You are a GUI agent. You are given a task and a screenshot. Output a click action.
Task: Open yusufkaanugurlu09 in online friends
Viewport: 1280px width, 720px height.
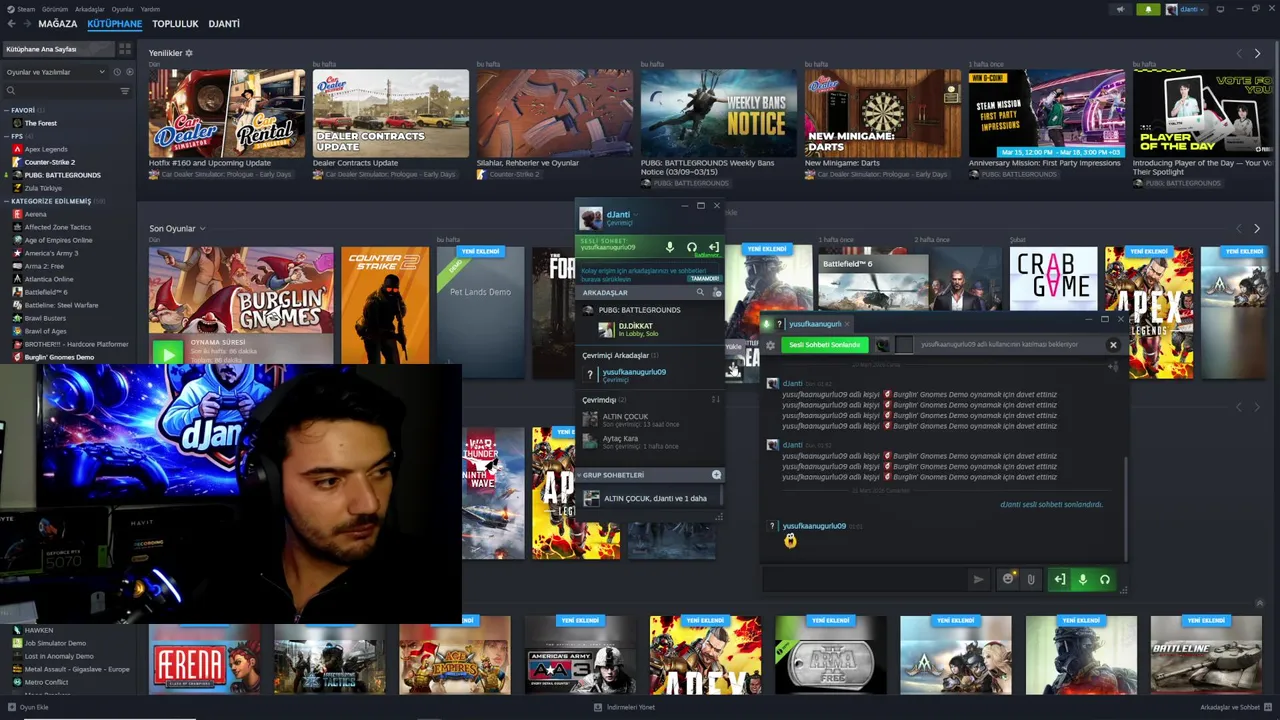pyautogui.click(x=650, y=375)
